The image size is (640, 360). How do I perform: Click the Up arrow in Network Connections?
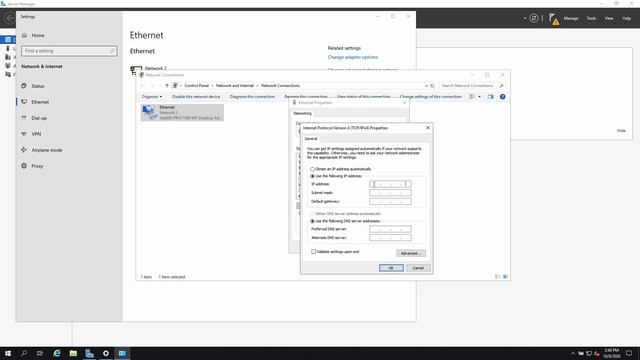tap(167, 86)
